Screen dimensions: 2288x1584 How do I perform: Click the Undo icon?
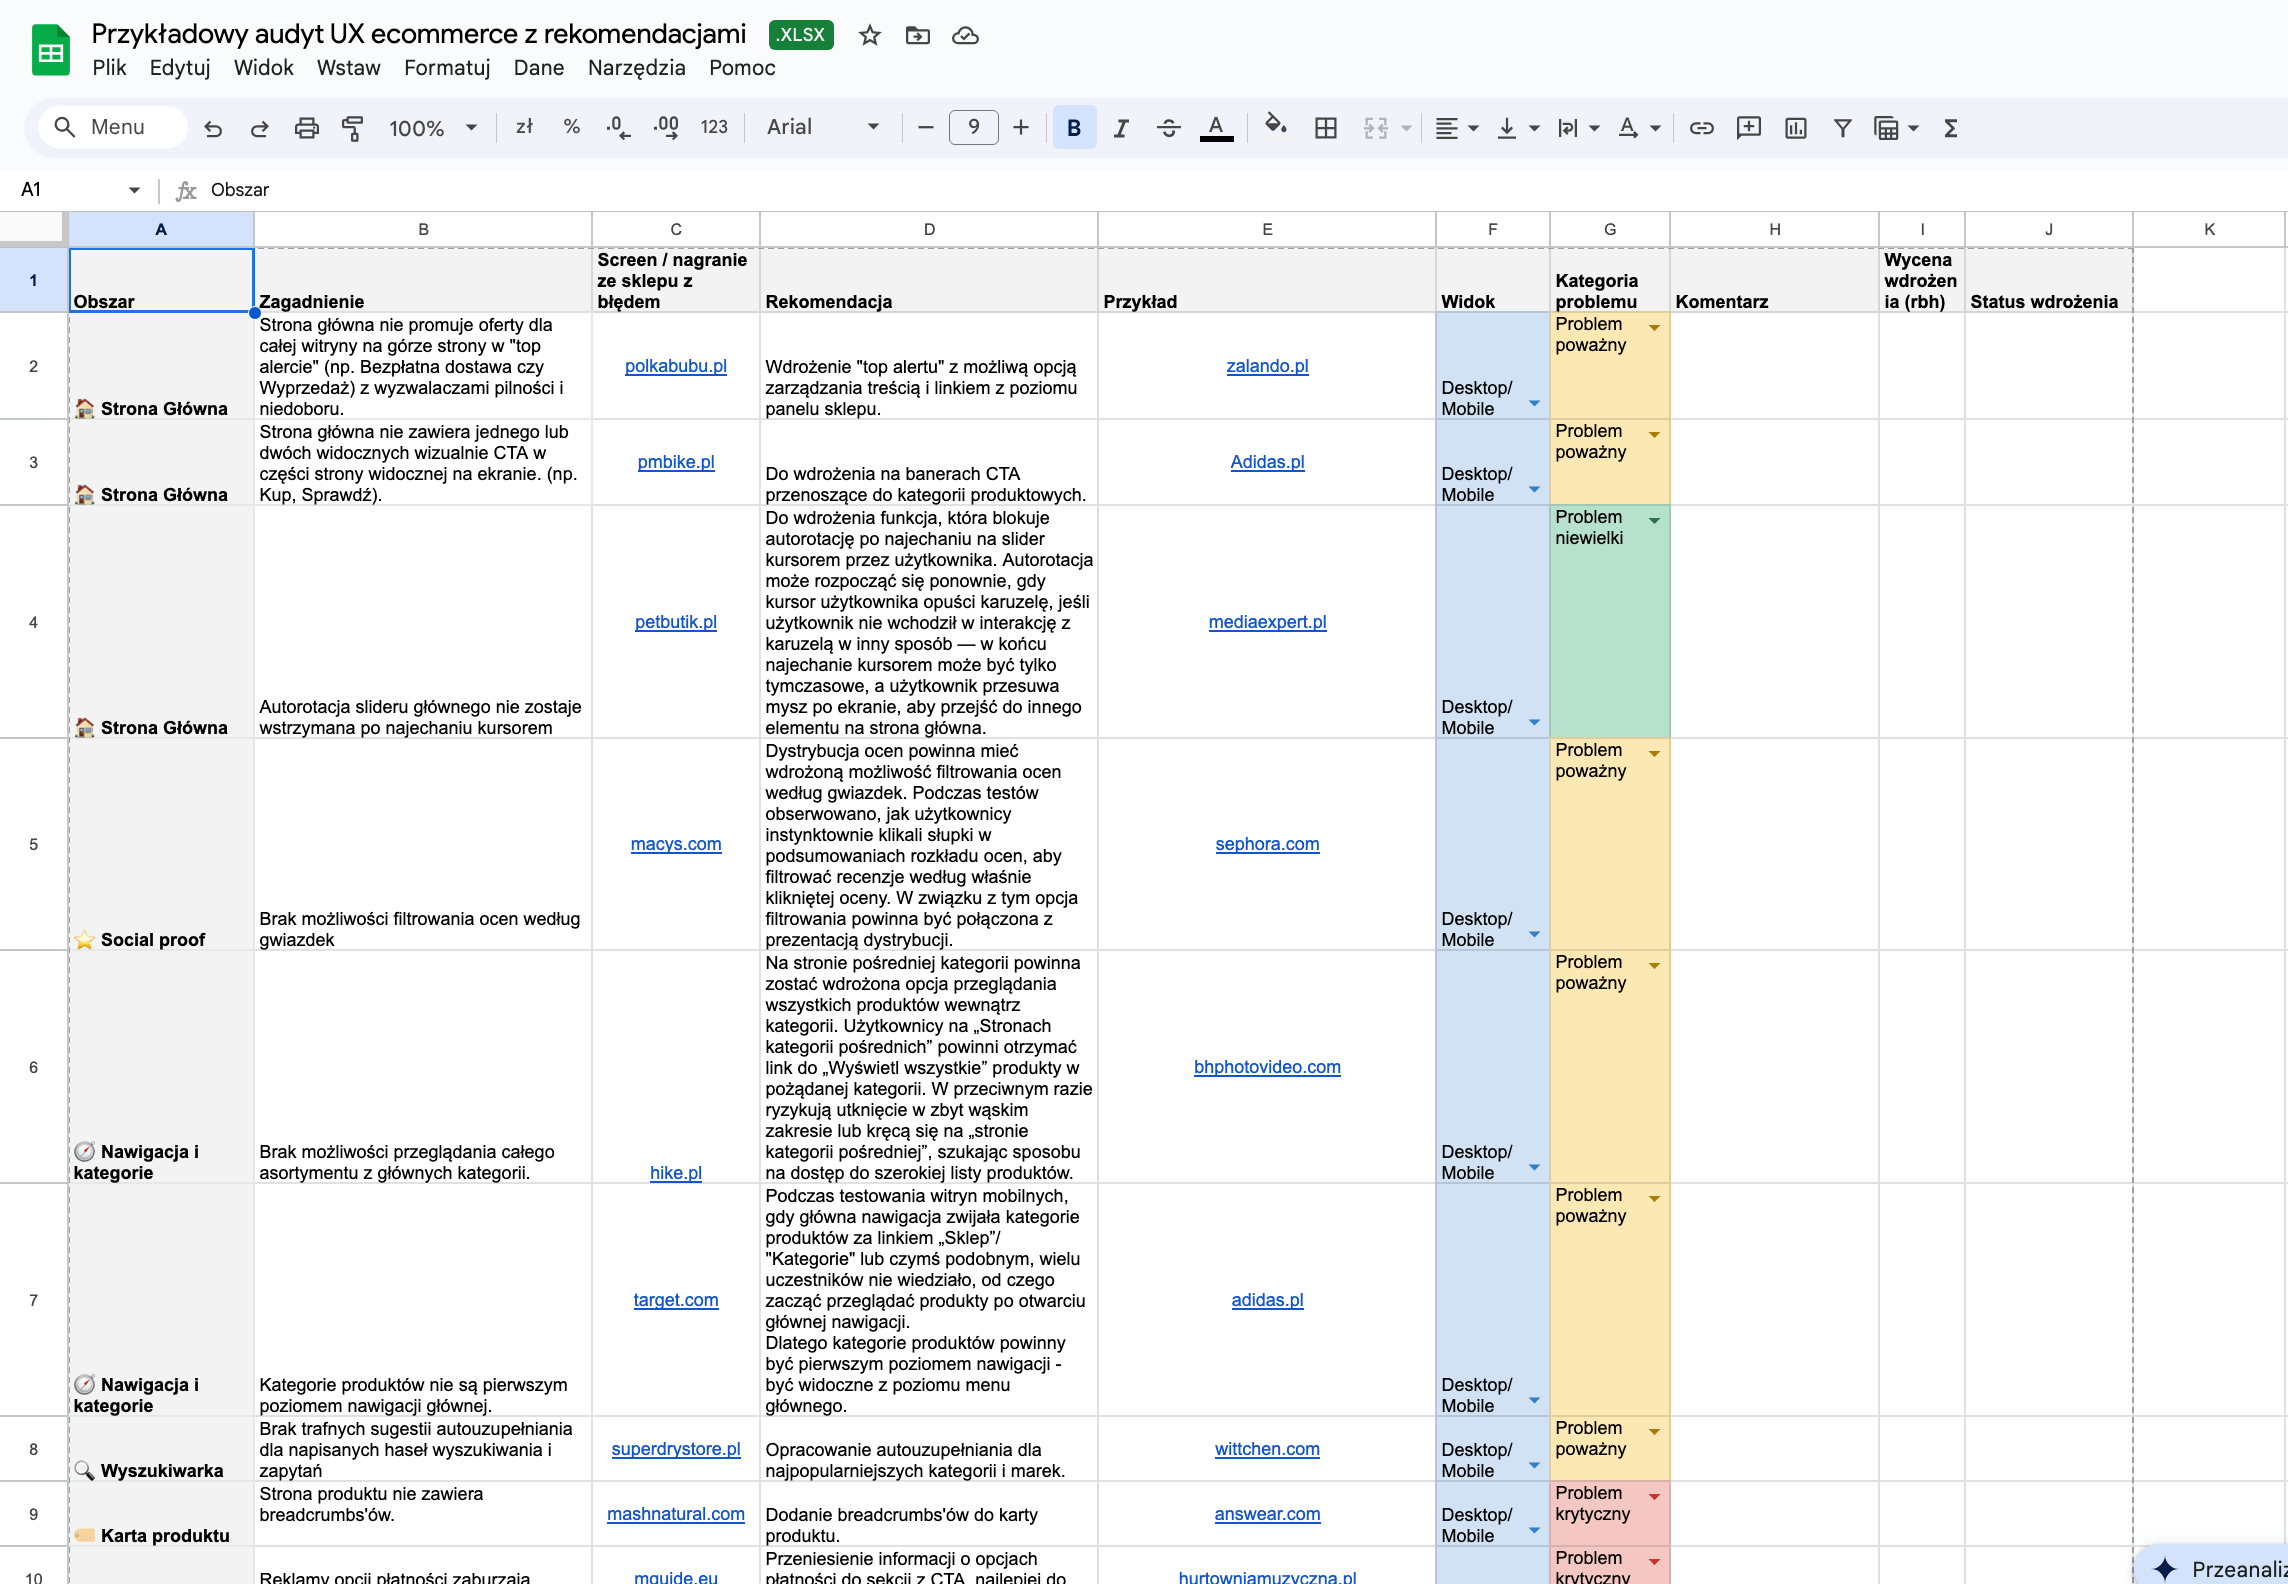pyautogui.click(x=213, y=128)
